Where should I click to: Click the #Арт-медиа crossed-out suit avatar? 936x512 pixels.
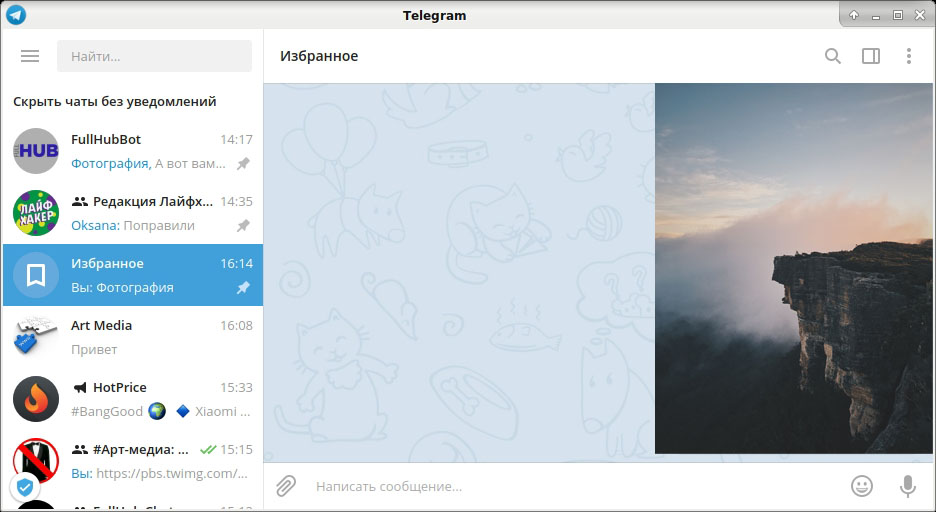[x=36, y=461]
